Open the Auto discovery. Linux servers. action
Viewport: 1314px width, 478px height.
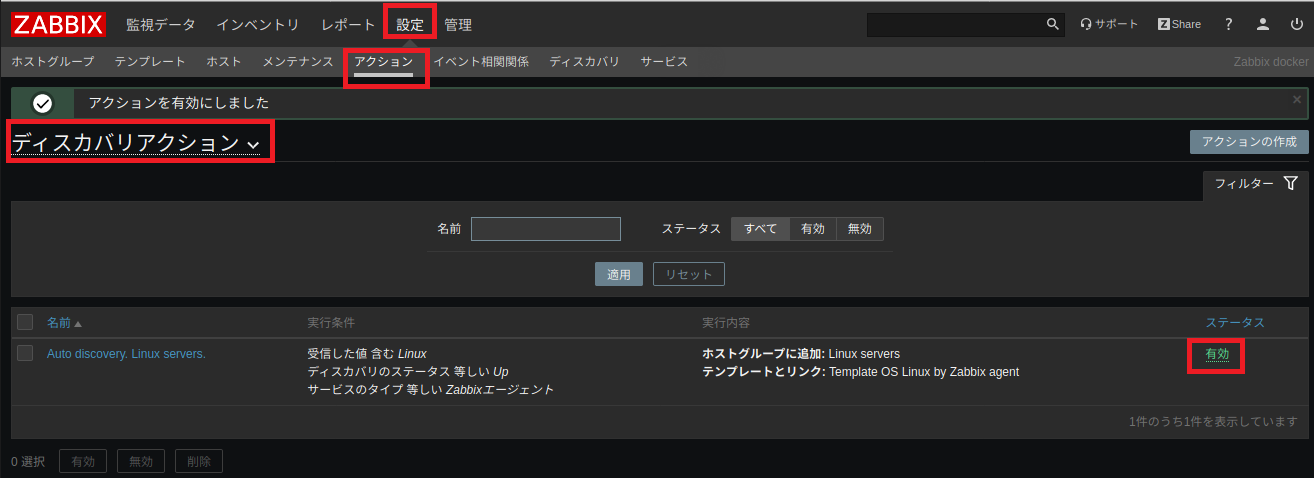(126, 354)
